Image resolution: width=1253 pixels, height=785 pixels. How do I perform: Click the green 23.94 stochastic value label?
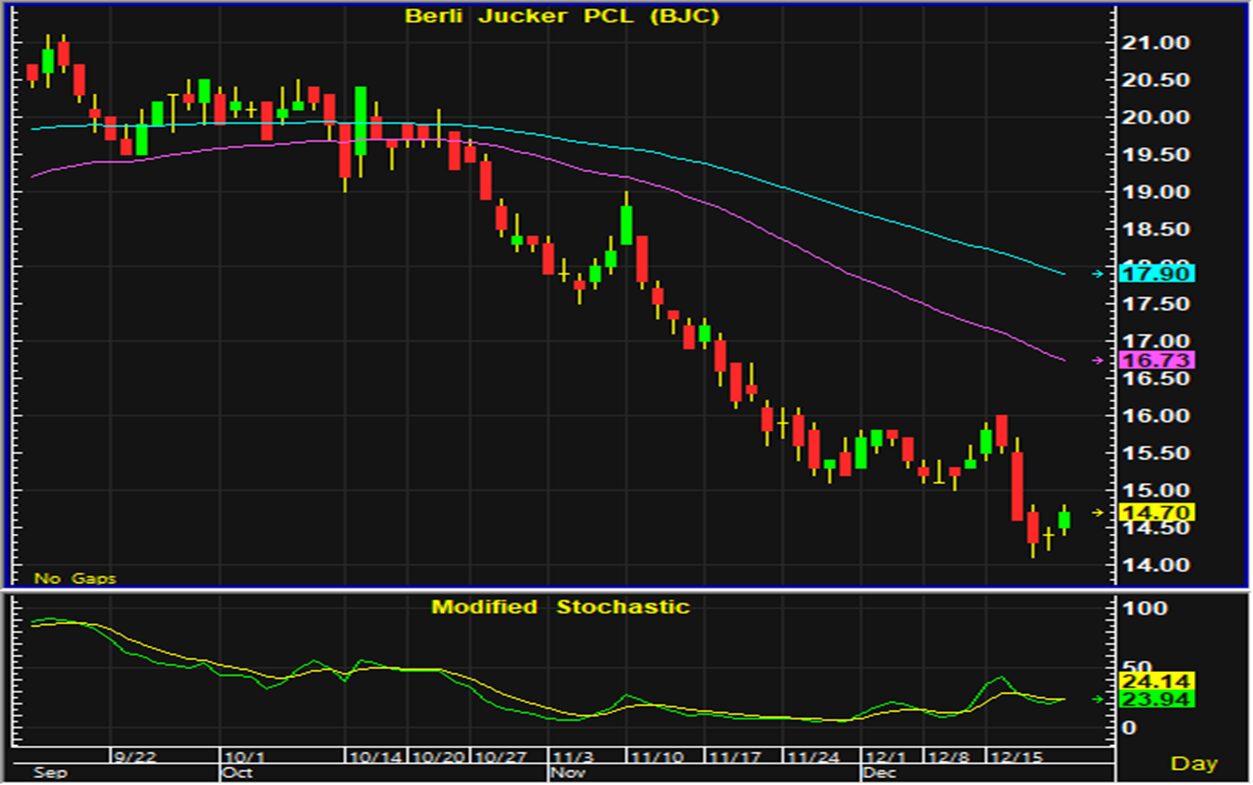click(x=1158, y=700)
